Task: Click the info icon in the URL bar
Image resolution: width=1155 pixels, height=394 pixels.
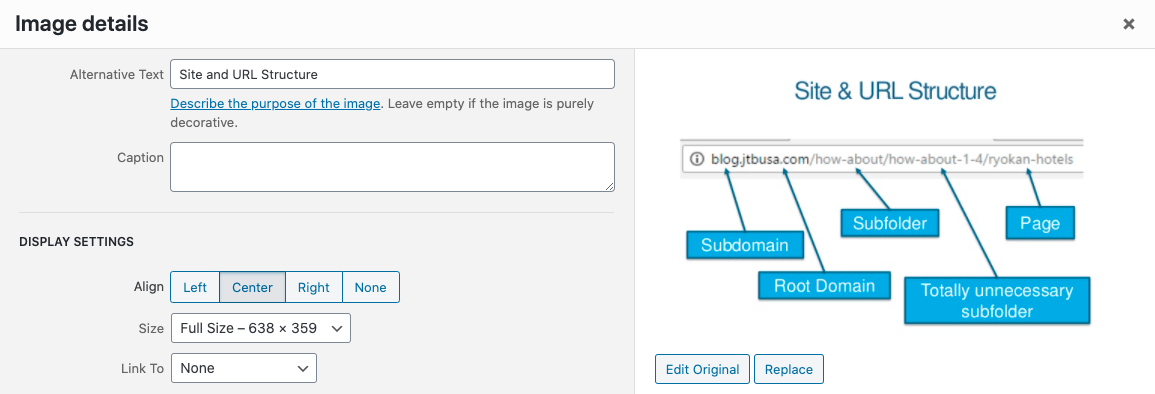Action: [x=696, y=158]
